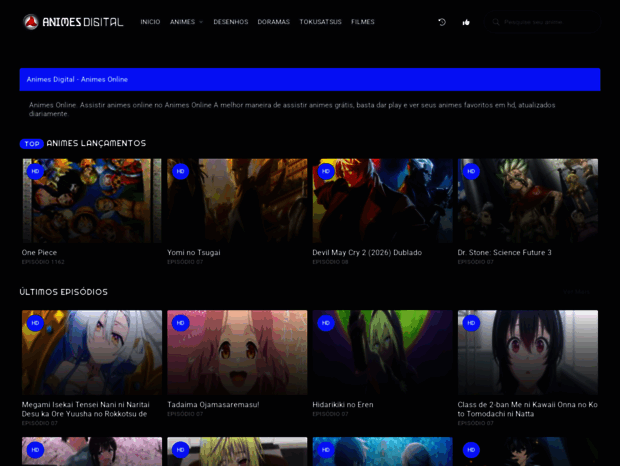Click Dr. Stone: Science Future 3 title
620x466 pixels.
pyautogui.click(x=505, y=253)
